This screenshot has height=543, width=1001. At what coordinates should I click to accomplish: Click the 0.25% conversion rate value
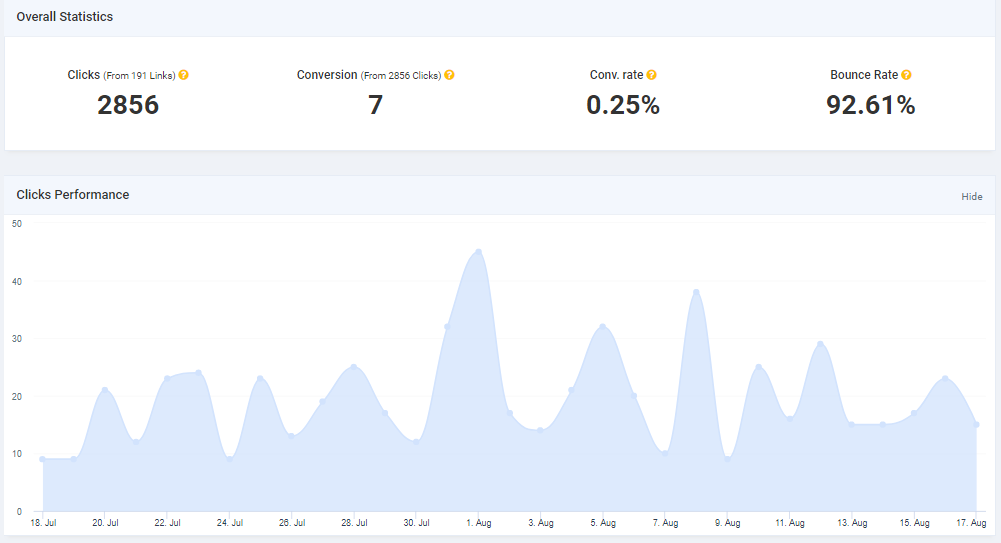coord(622,105)
